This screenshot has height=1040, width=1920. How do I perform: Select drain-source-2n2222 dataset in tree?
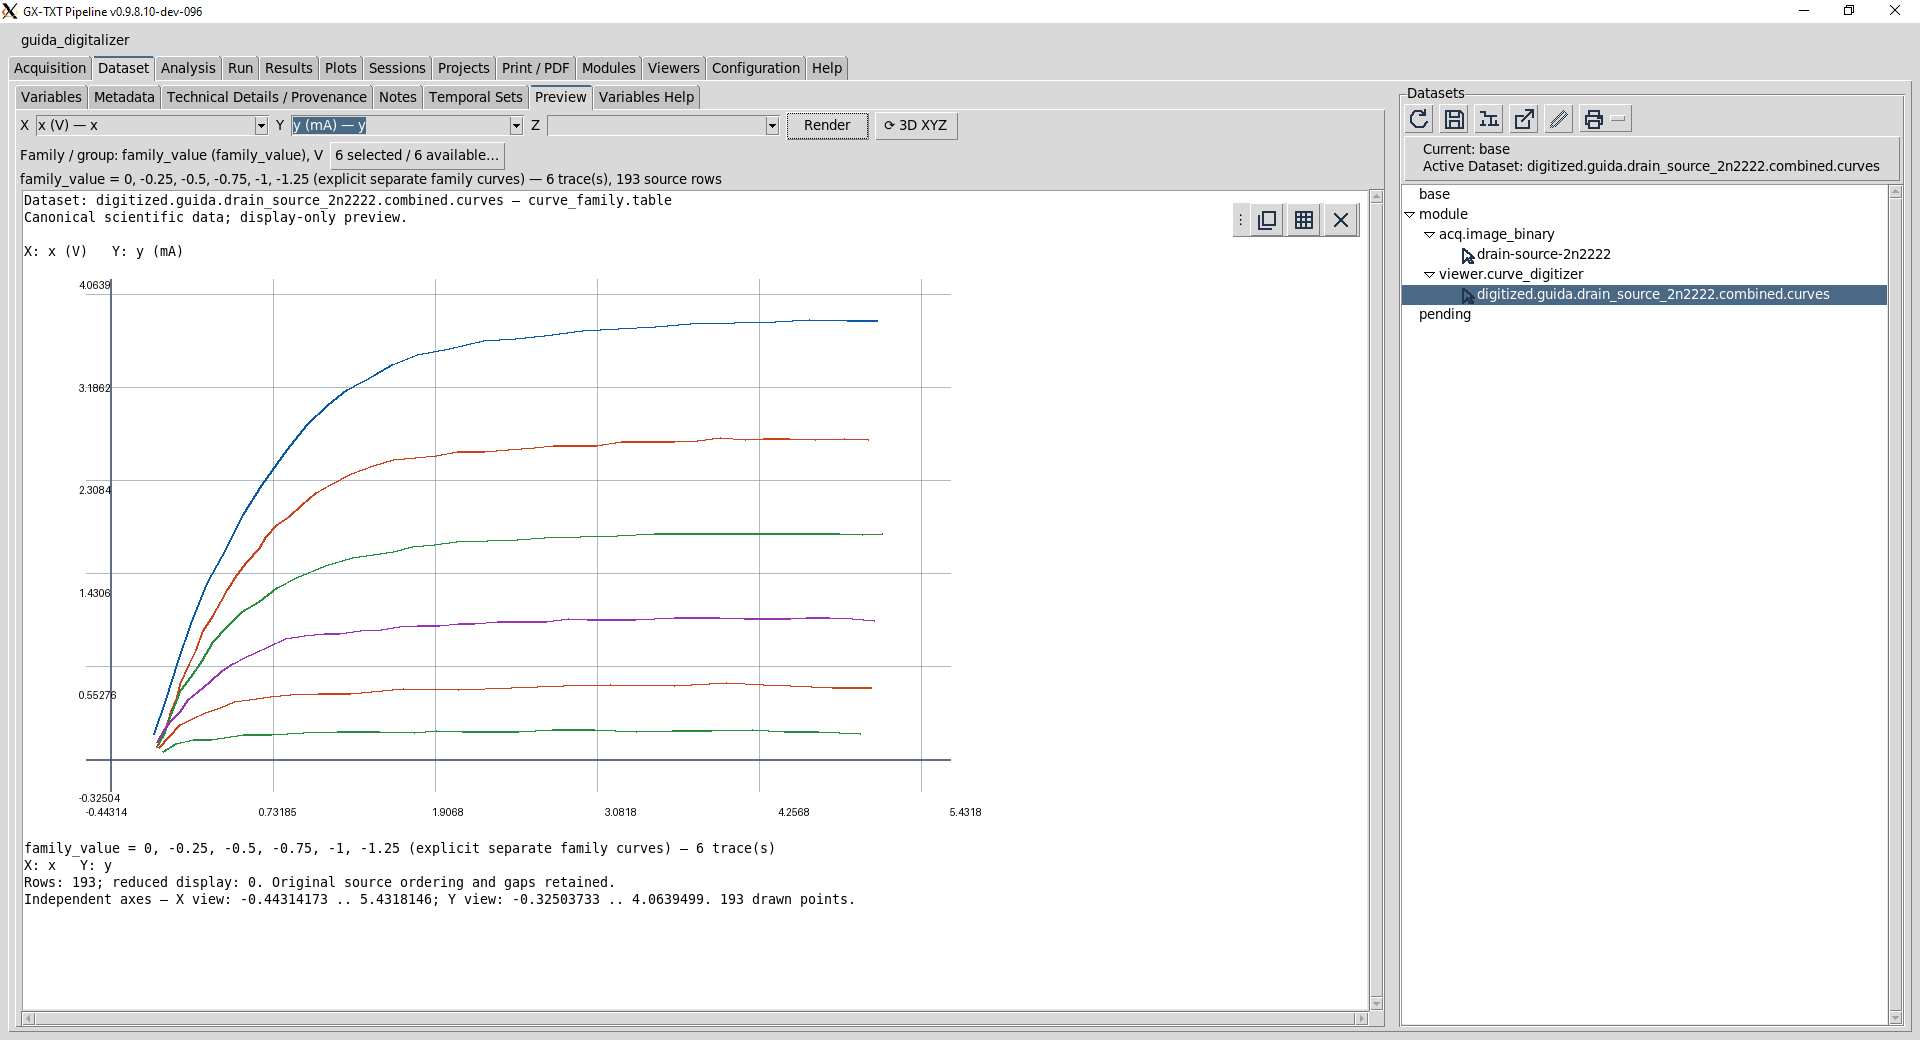[x=1543, y=255]
